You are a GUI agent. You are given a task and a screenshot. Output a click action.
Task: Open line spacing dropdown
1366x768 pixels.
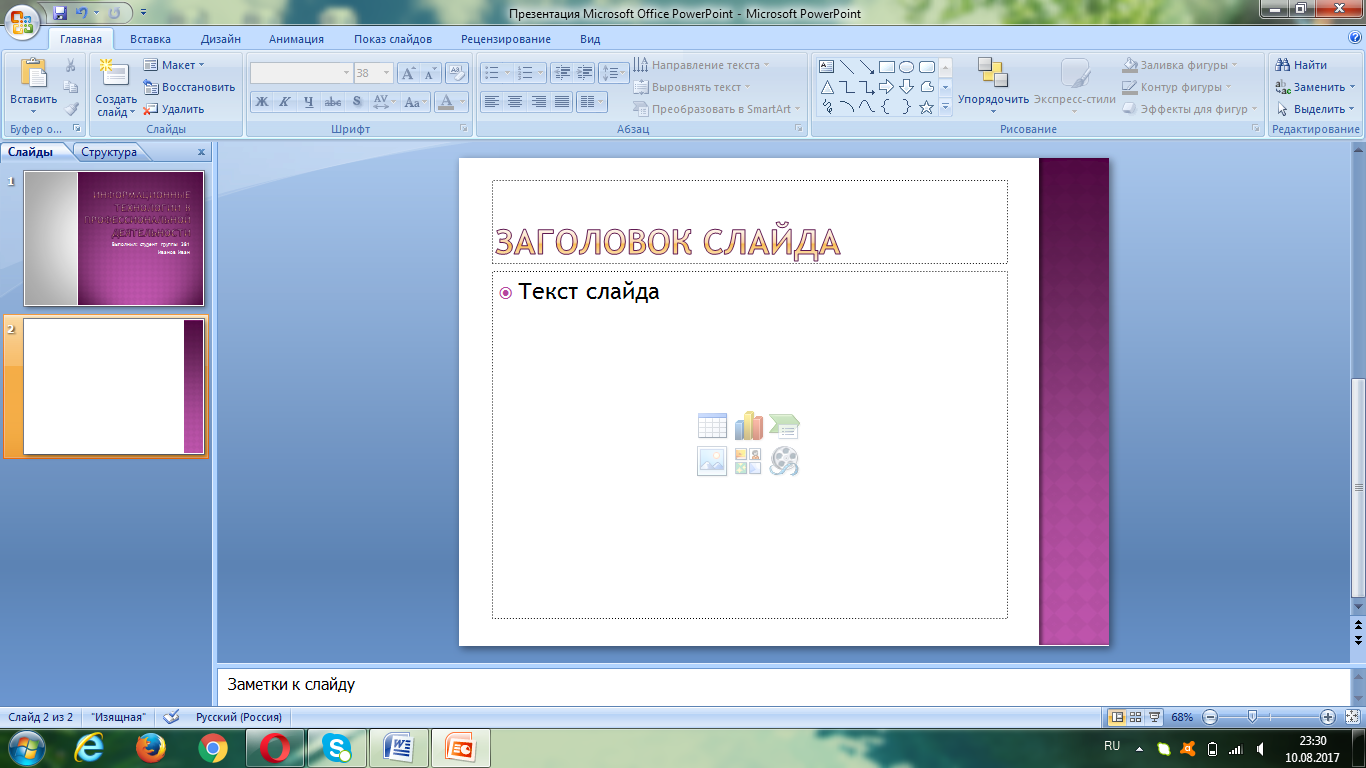[x=613, y=73]
